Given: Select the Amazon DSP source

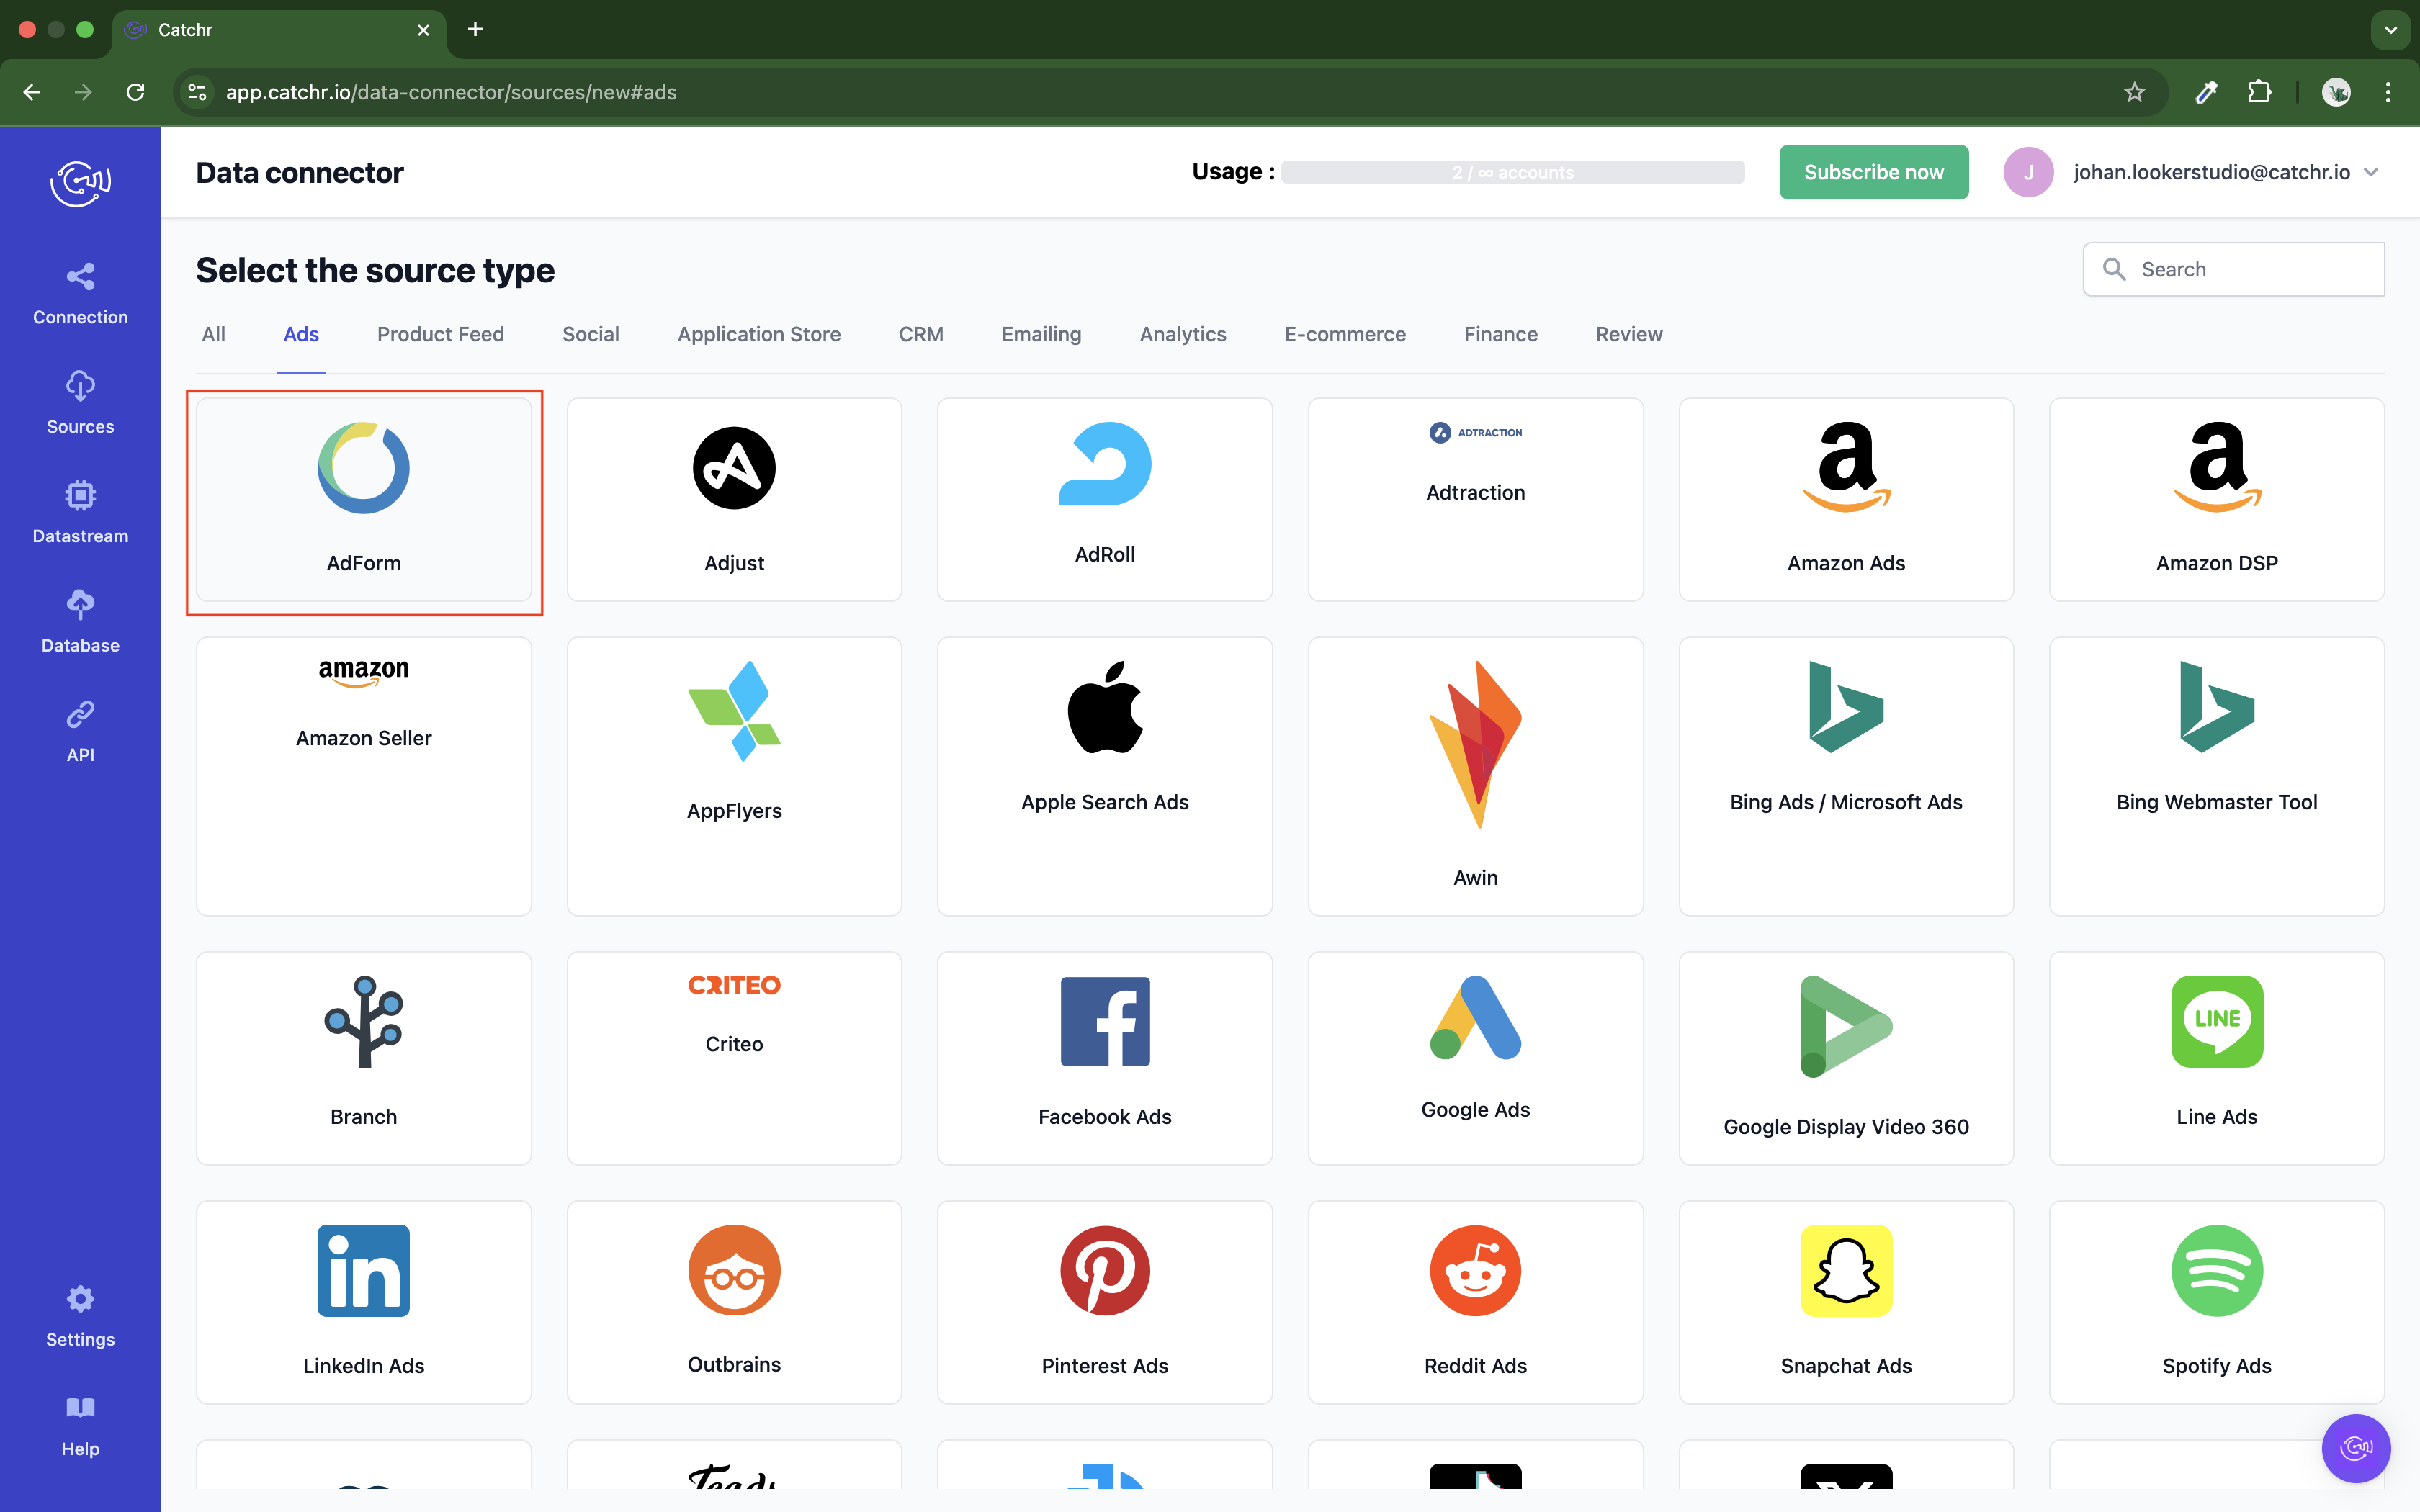Looking at the screenshot, I should click(x=2217, y=500).
